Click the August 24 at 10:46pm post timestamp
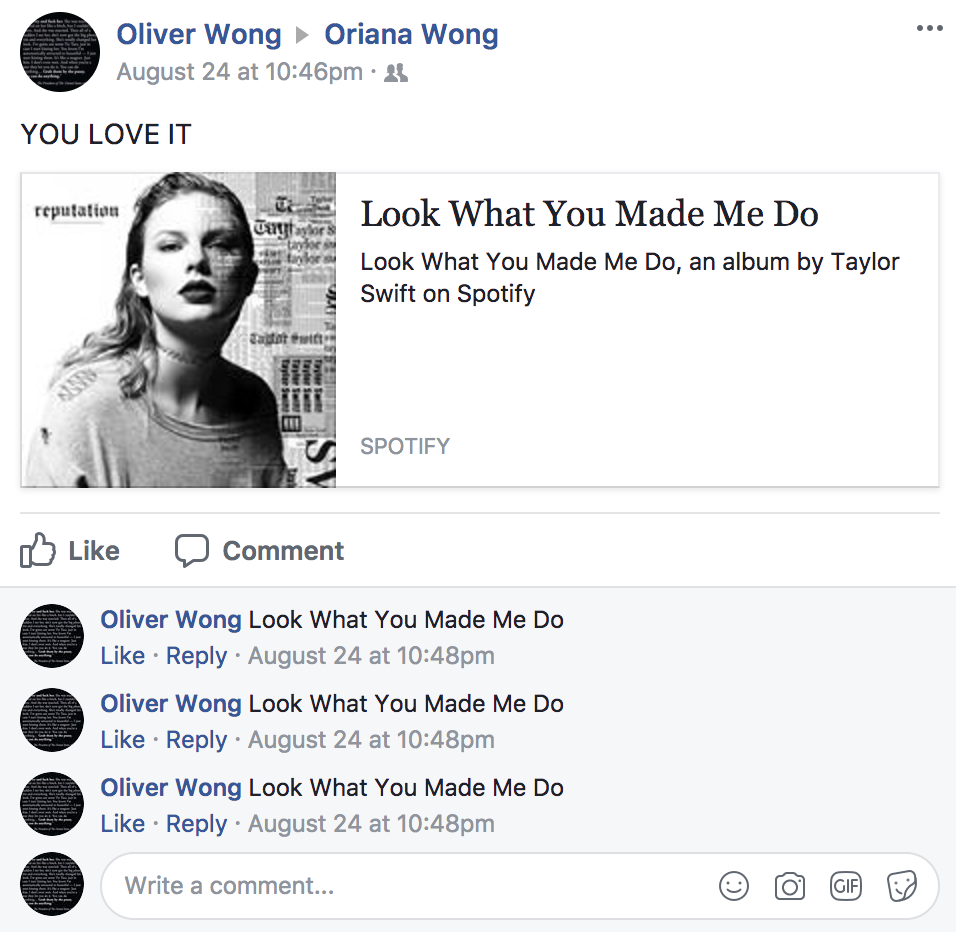The width and height of the screenshot is (956, 932). (x=240, y=72)
